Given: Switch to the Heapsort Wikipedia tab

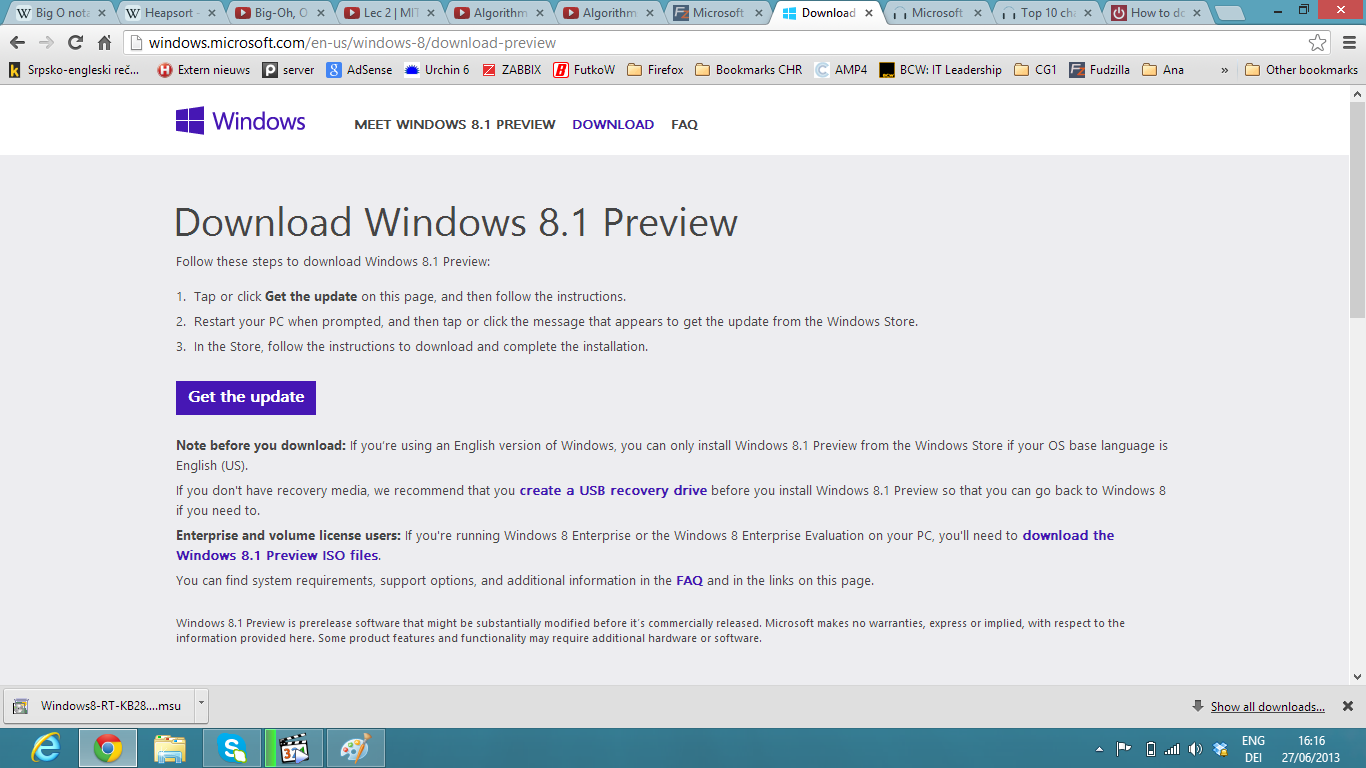Looking at the screenshot, I should click(x=170, y=13).
